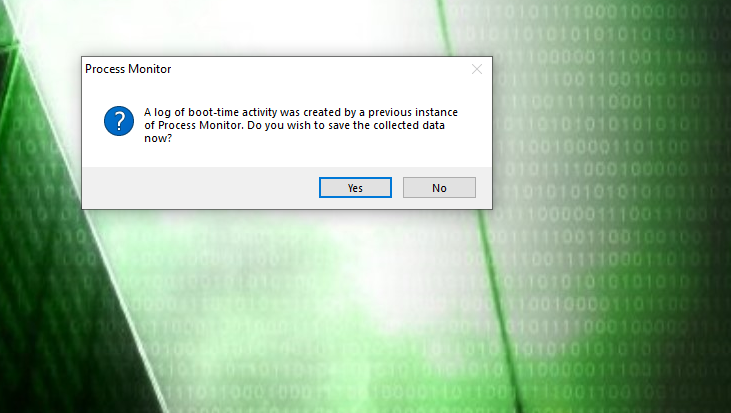This screenshot has width=731, height=413.
Task: Click the blue question mark icon
Action: pos(119,121)
